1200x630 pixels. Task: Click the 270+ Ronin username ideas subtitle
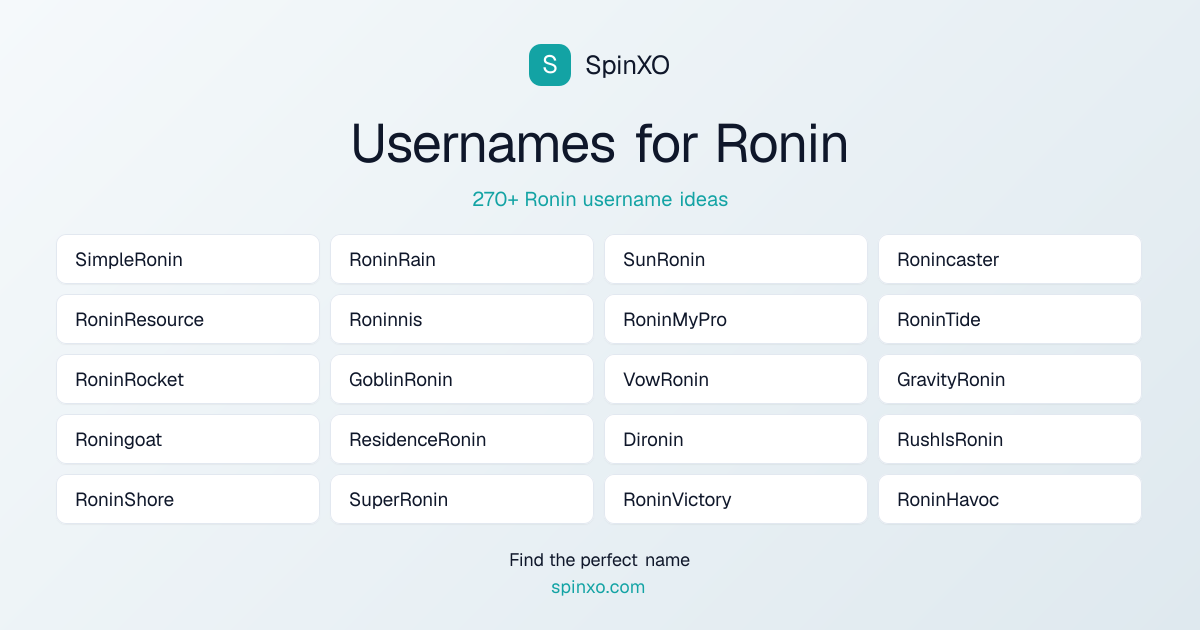(600, 199)
